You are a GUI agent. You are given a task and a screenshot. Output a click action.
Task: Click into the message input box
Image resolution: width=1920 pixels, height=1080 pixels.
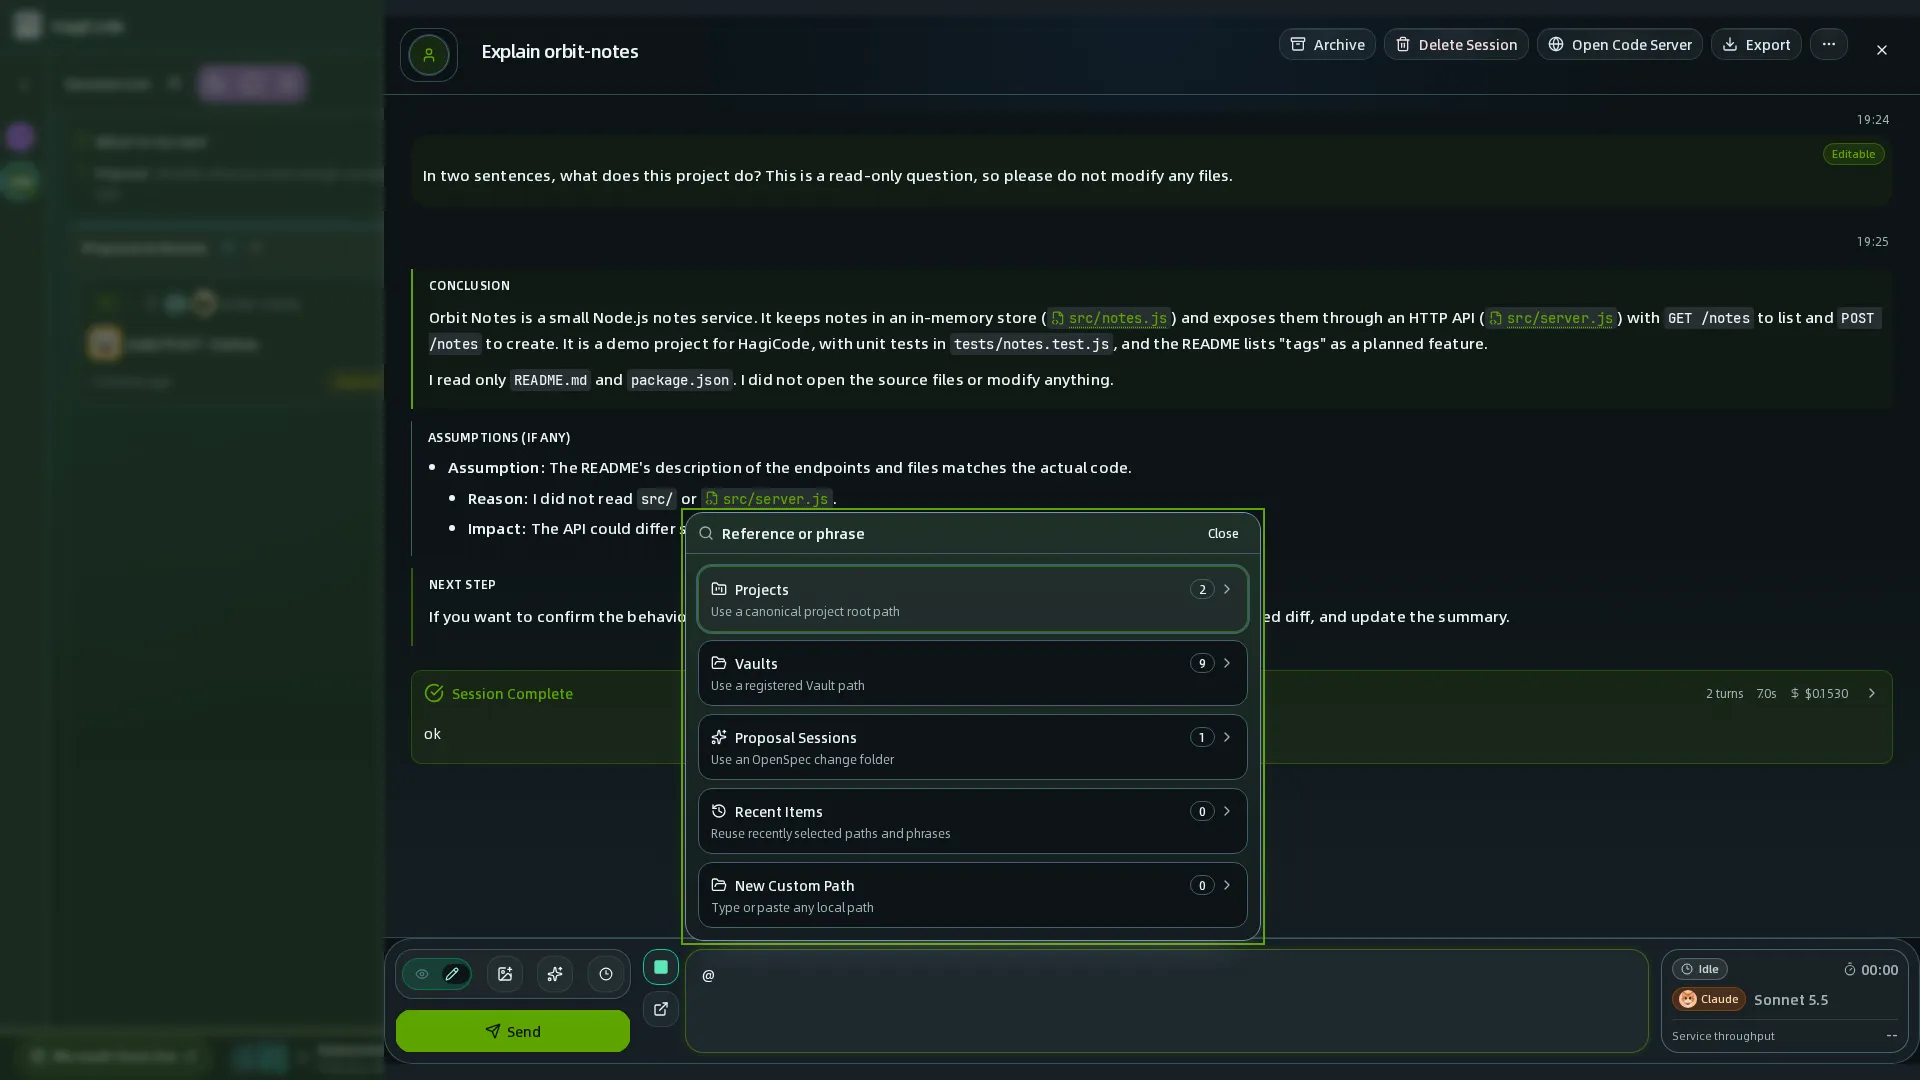pyautogui.click(x=1166, y=1001)
